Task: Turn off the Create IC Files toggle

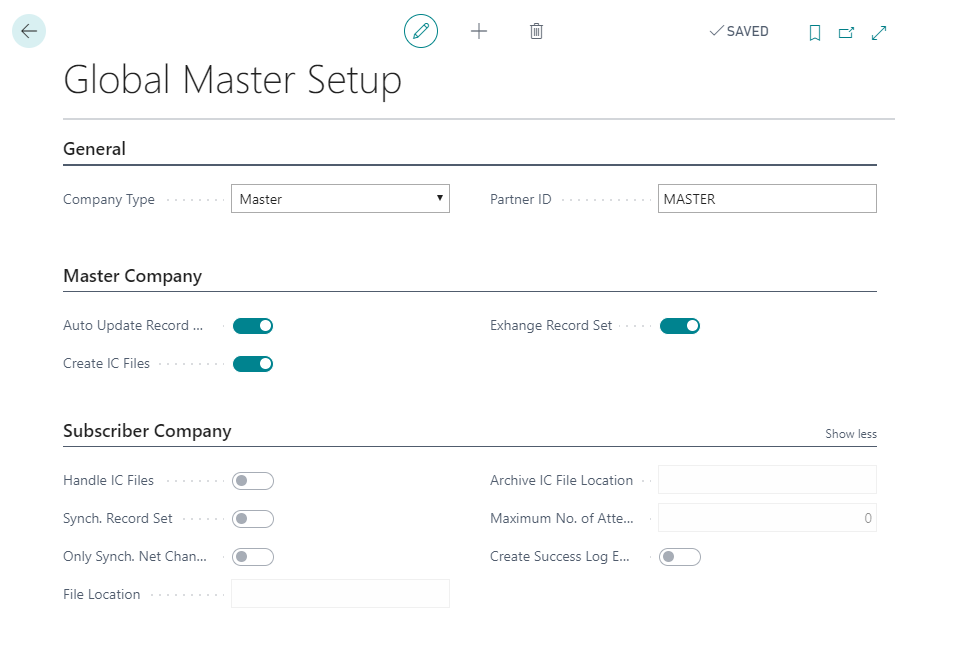Action: 253,364
